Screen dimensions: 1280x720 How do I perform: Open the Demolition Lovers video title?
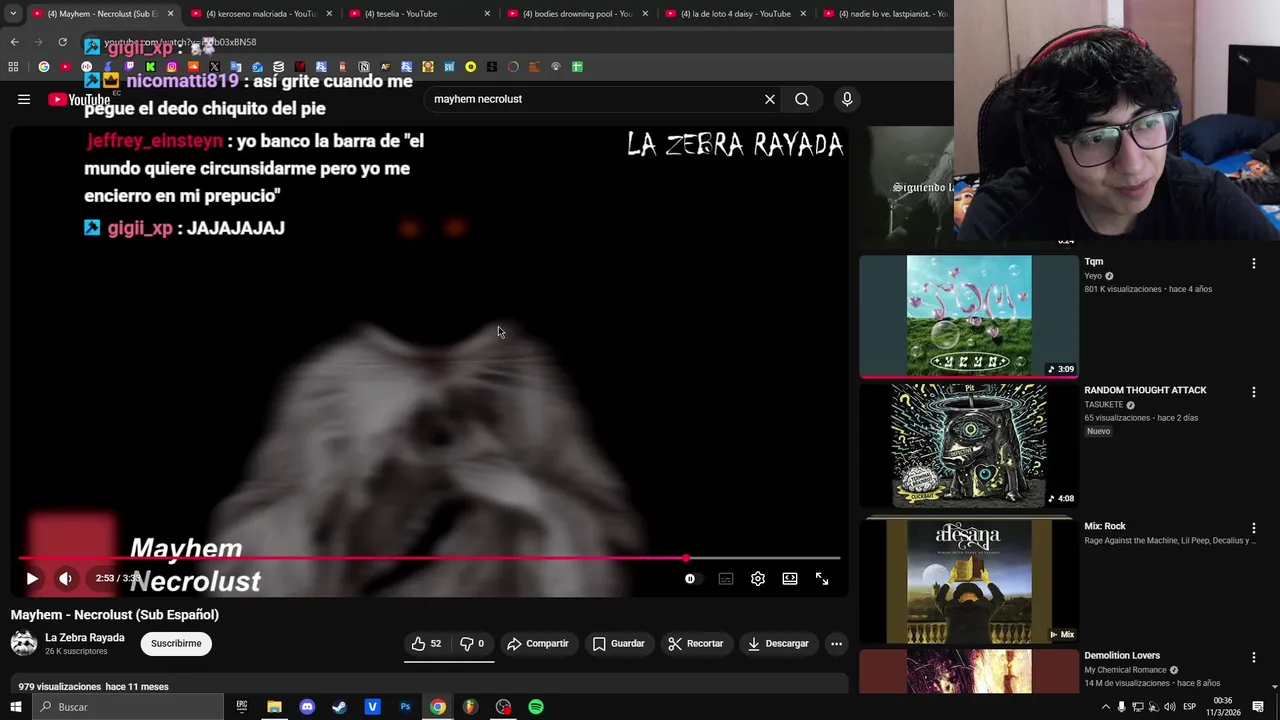coord(1122,655)
